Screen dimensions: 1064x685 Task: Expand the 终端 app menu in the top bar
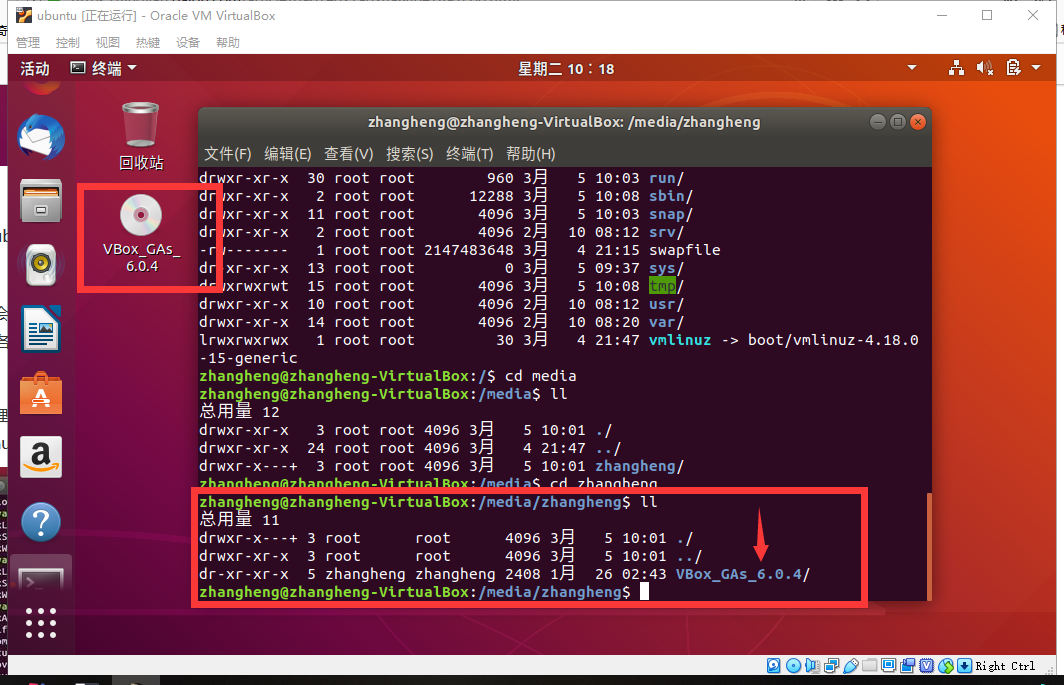pos(104,68)
